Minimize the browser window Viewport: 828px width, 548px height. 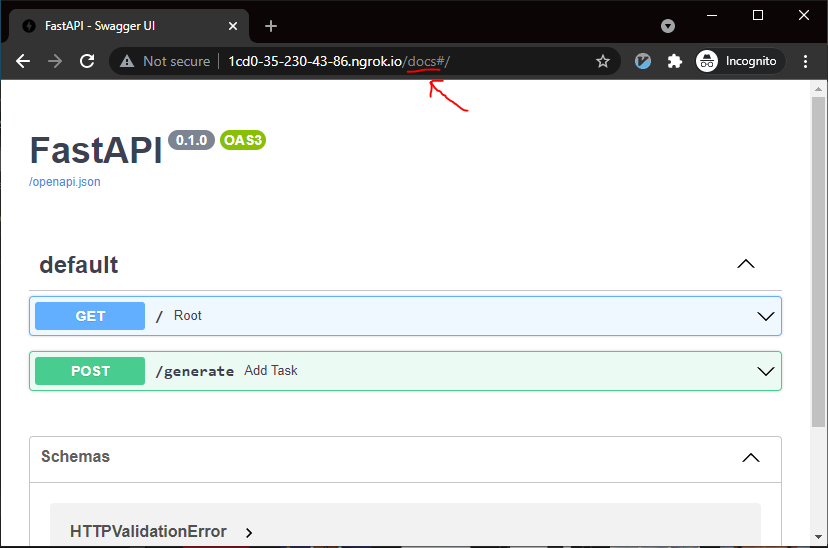pos(712,15)
